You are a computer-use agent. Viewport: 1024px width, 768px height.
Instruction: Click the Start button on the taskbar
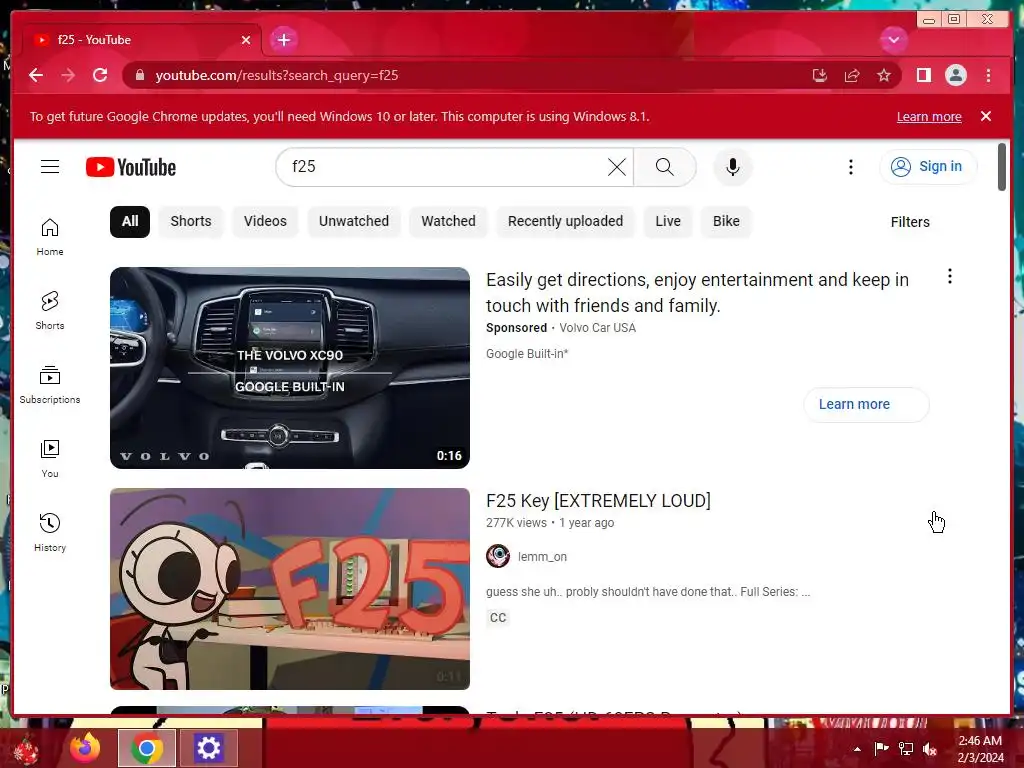(26, 750)
